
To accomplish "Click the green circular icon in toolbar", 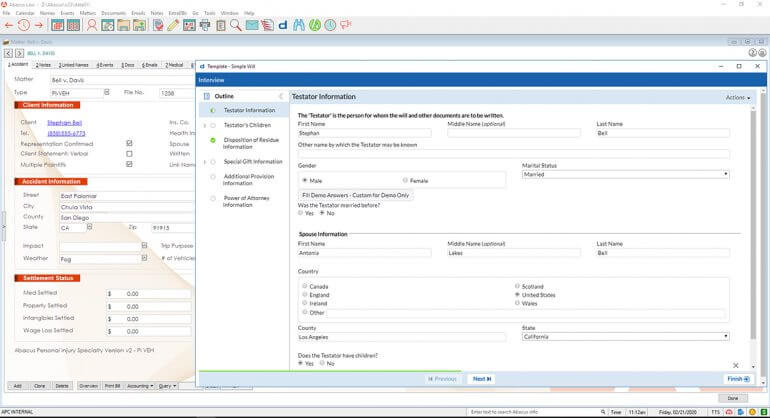I will coord(315,25).
